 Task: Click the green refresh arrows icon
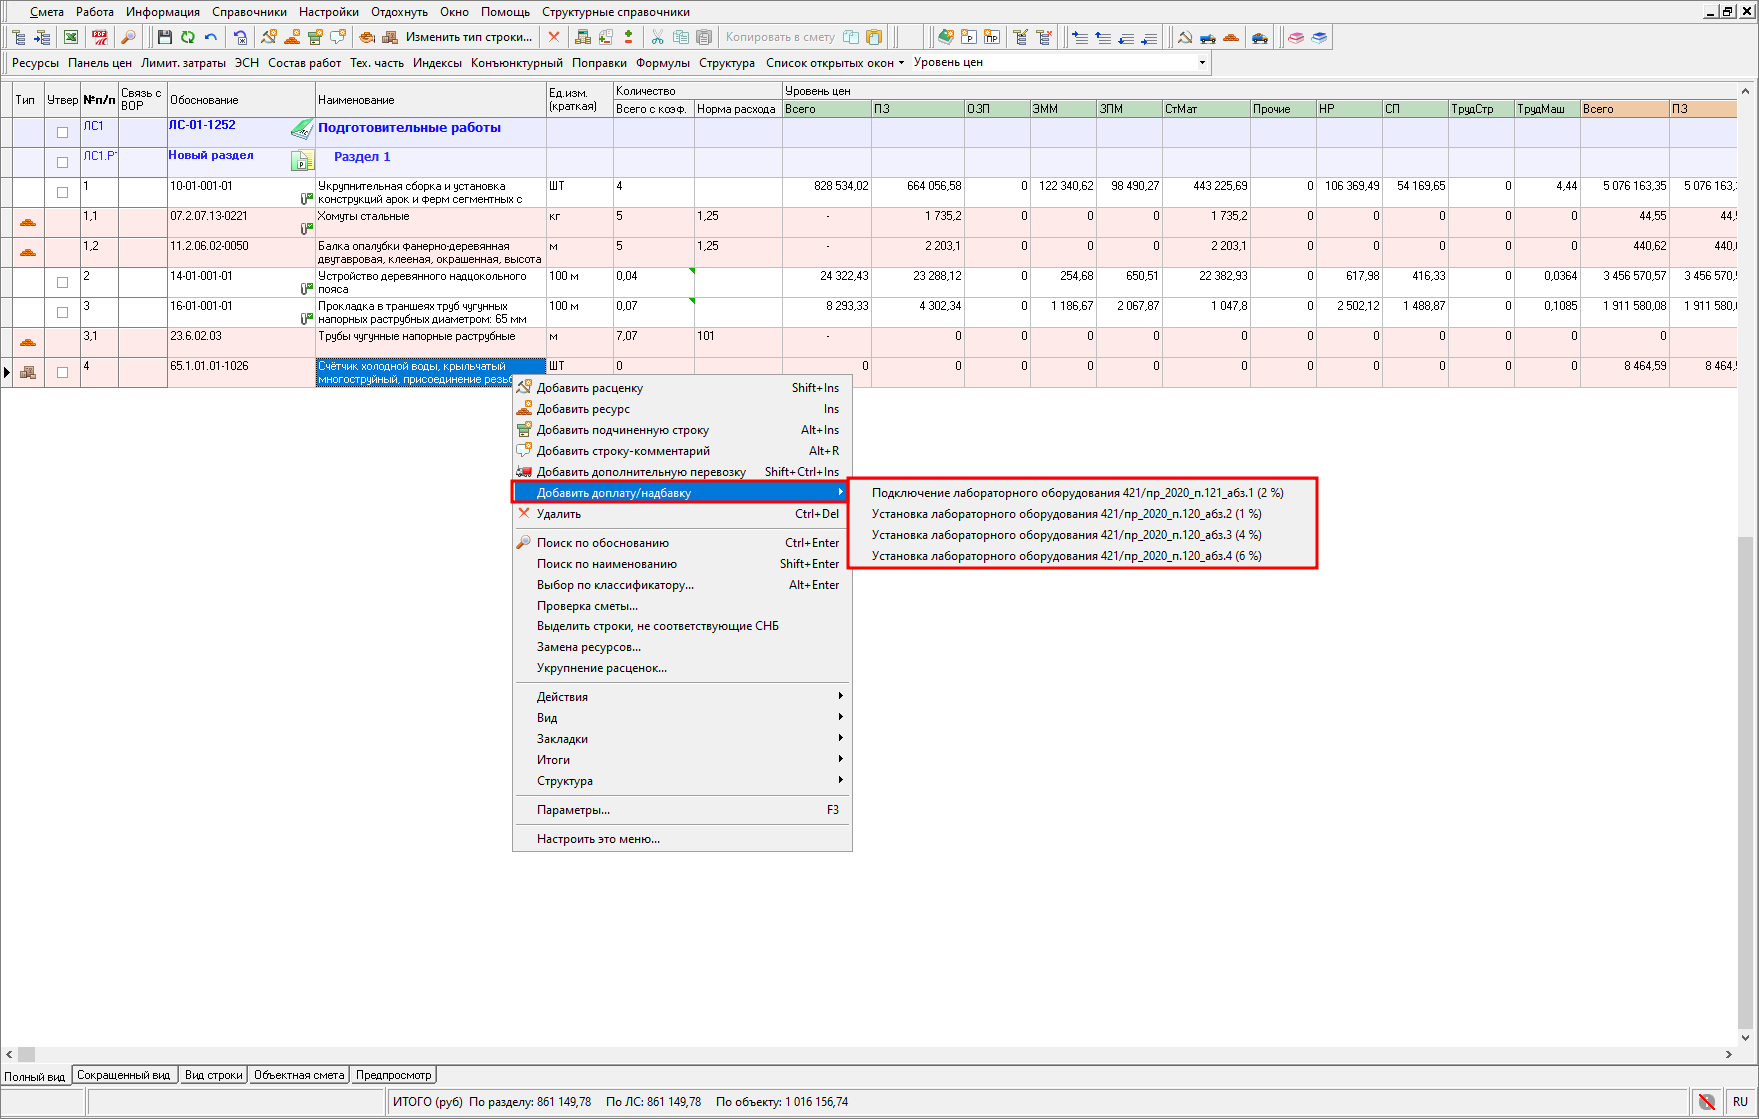click(188, 37)
